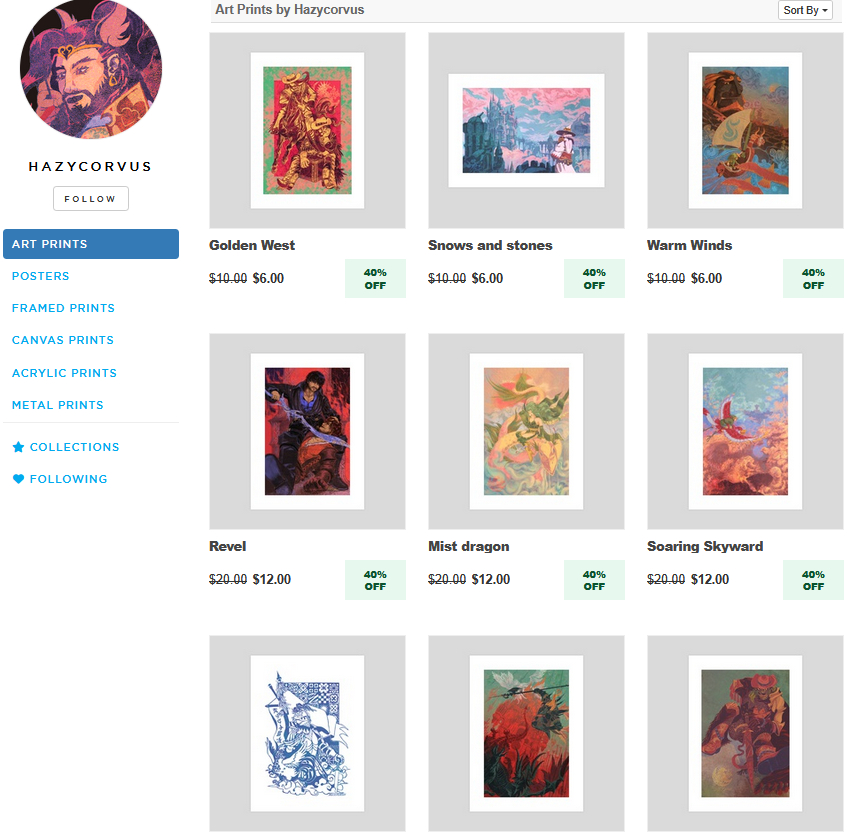848x836 pixels.
Task: Click the Soaring Skyward title link
Action: click(705, 546)
